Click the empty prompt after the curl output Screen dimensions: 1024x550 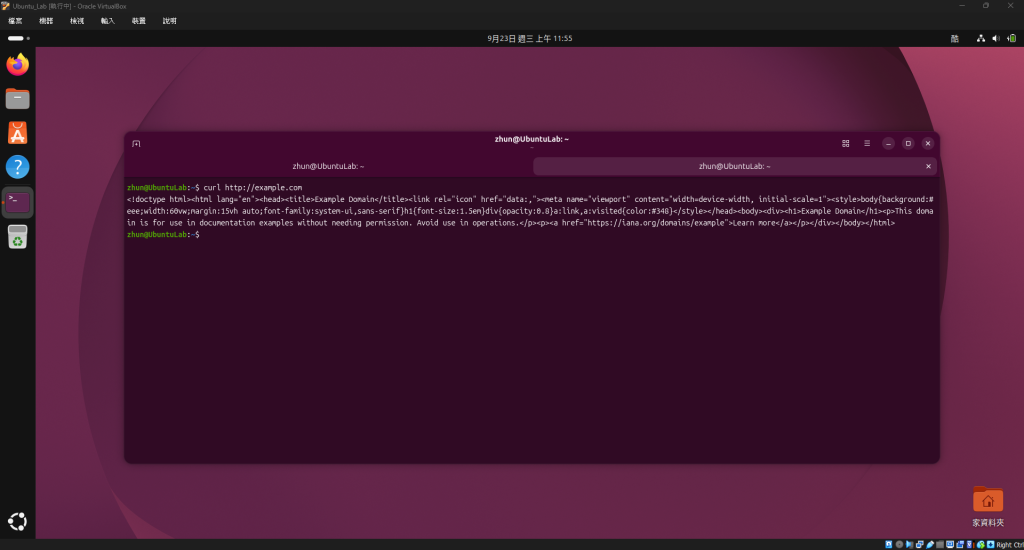click(x=163, y=235)
